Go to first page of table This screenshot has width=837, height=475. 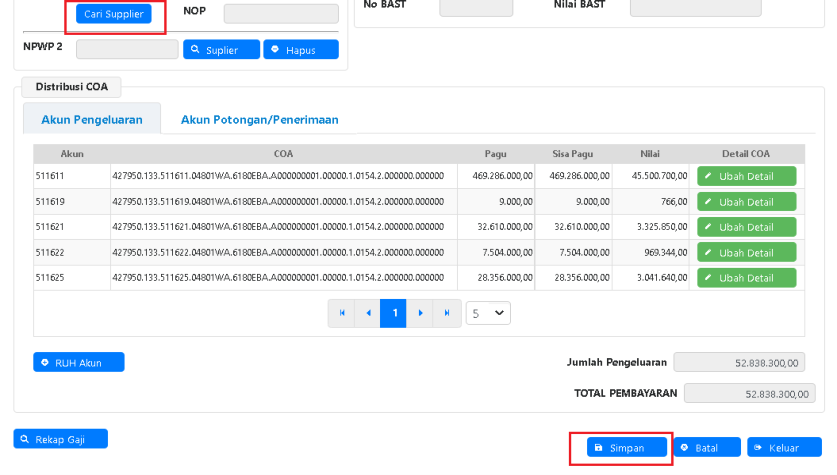click(x=342, y=313)
